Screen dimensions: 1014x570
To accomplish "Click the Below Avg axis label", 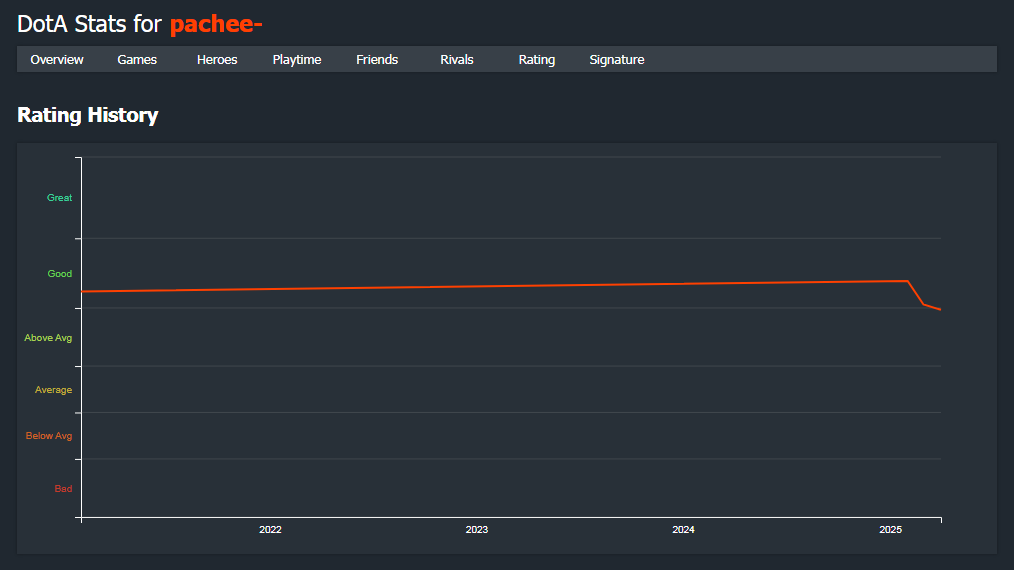I will pos(49,436).
